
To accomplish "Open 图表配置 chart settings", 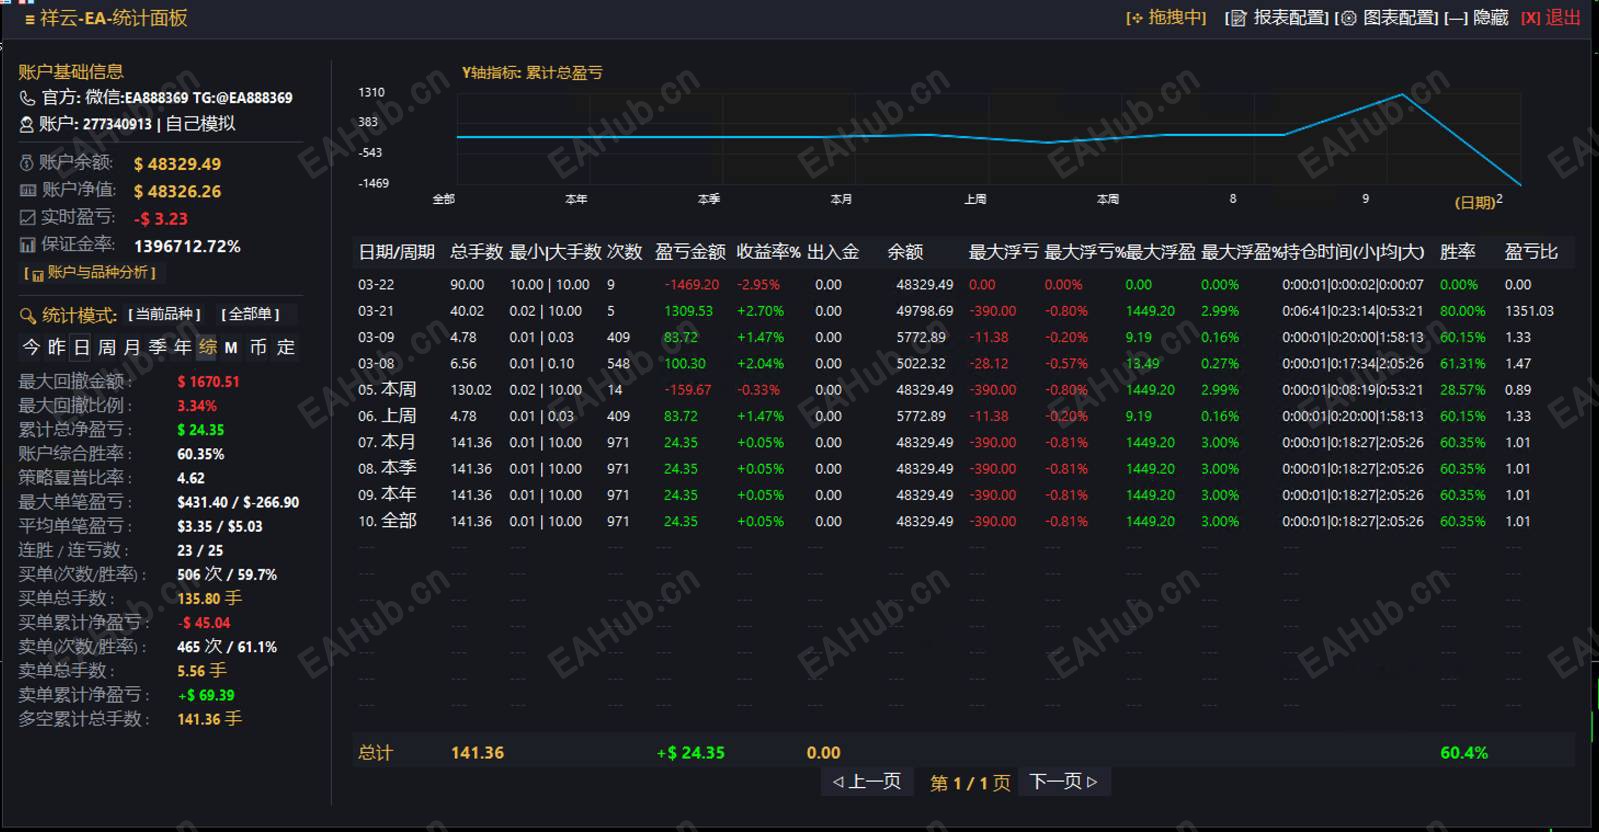I will coord(1388,18).
